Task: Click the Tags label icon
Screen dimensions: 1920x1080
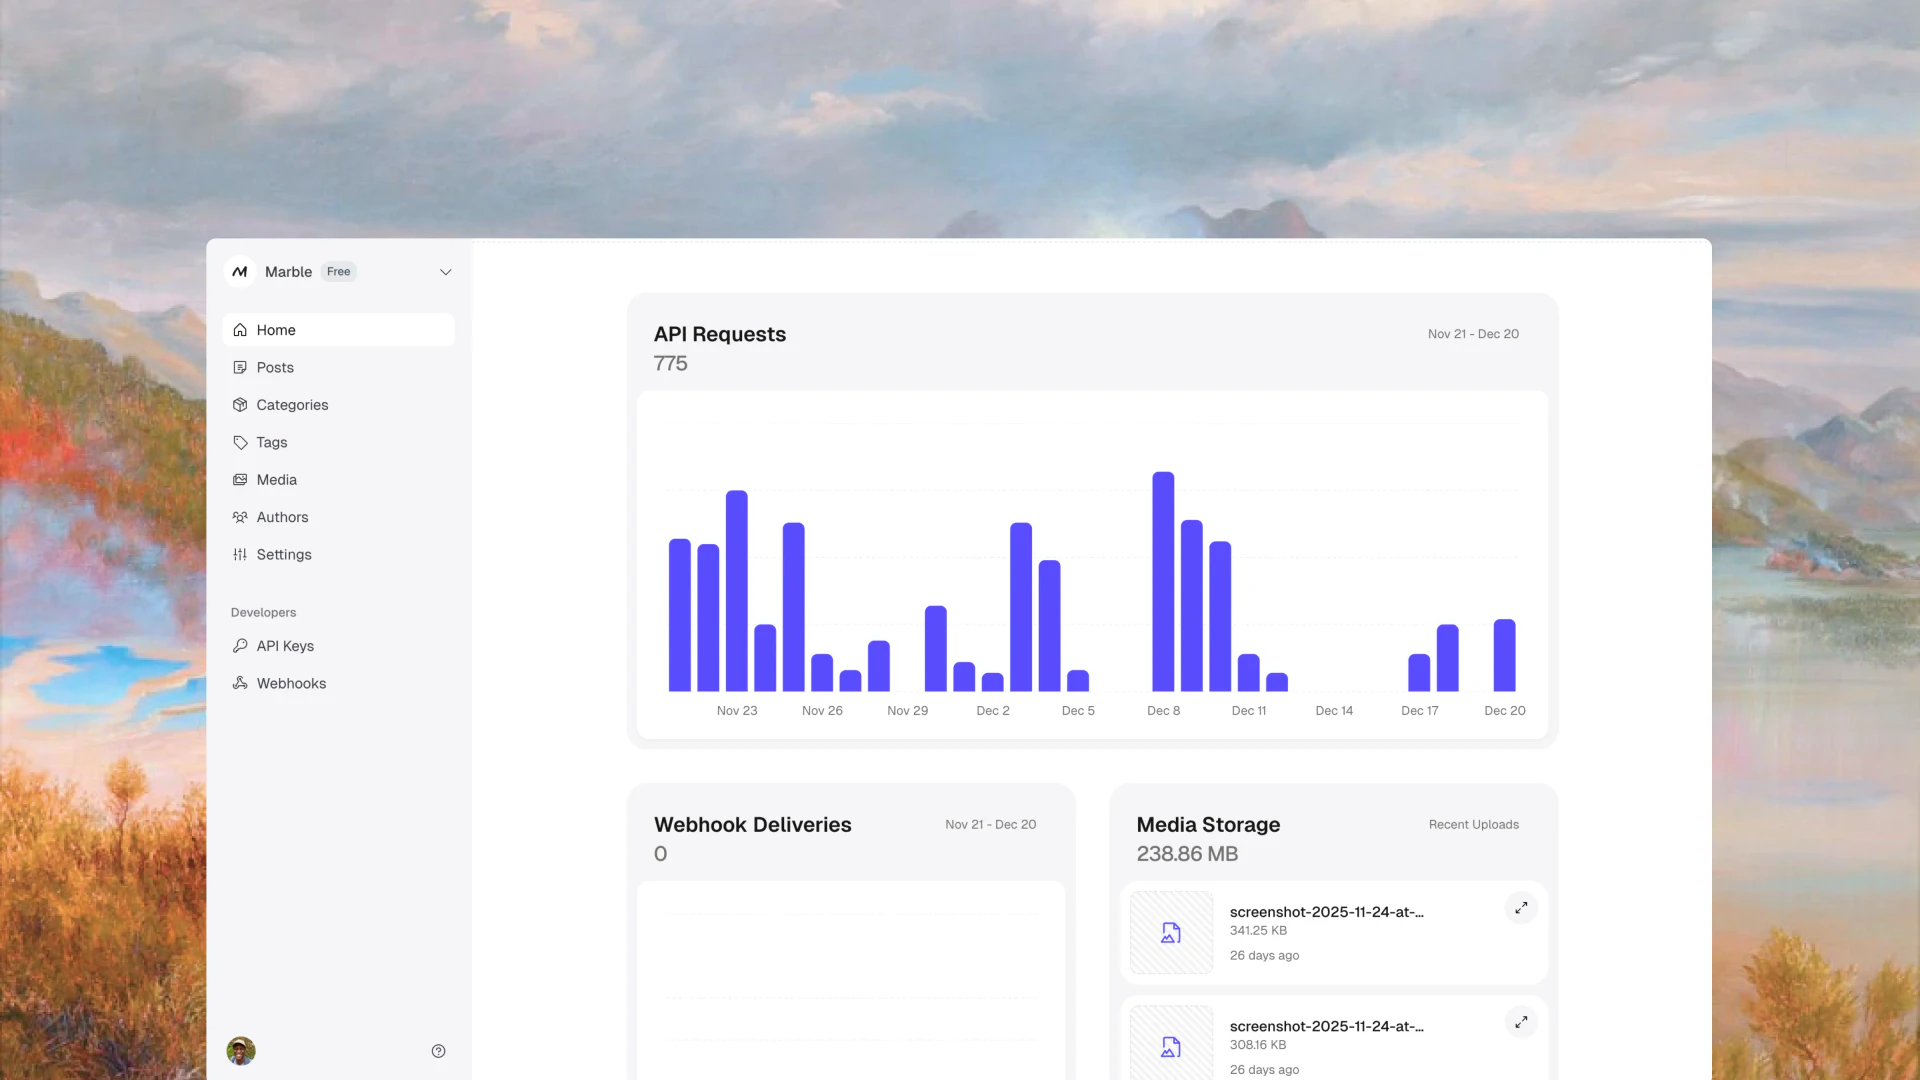Action: click(240, 442)
